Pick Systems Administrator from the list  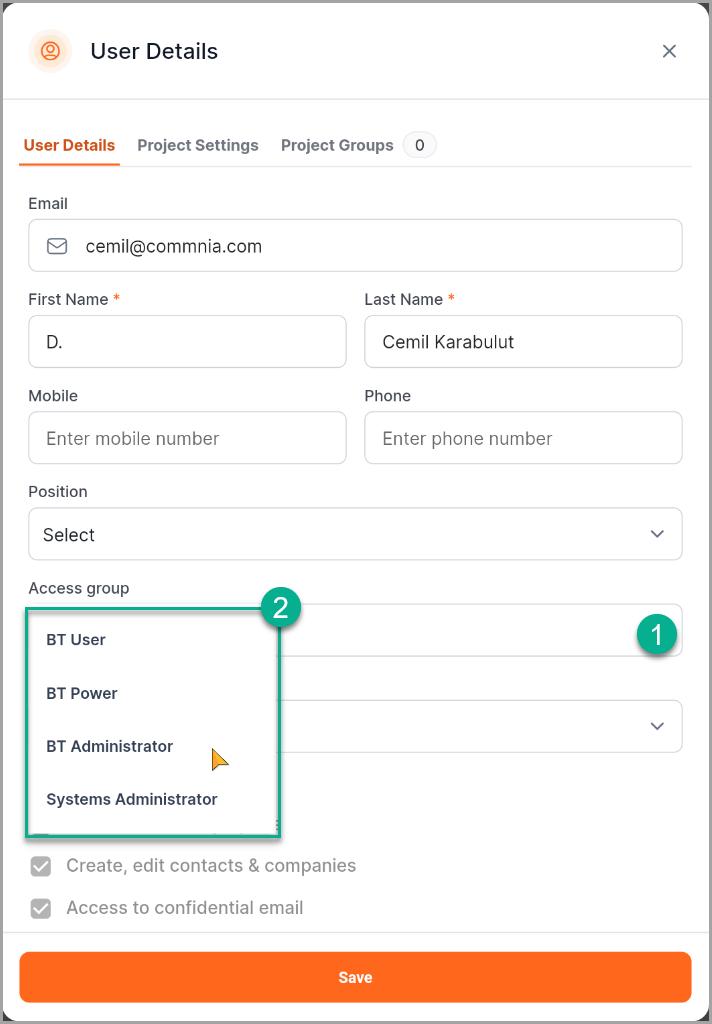click(132, 799)
